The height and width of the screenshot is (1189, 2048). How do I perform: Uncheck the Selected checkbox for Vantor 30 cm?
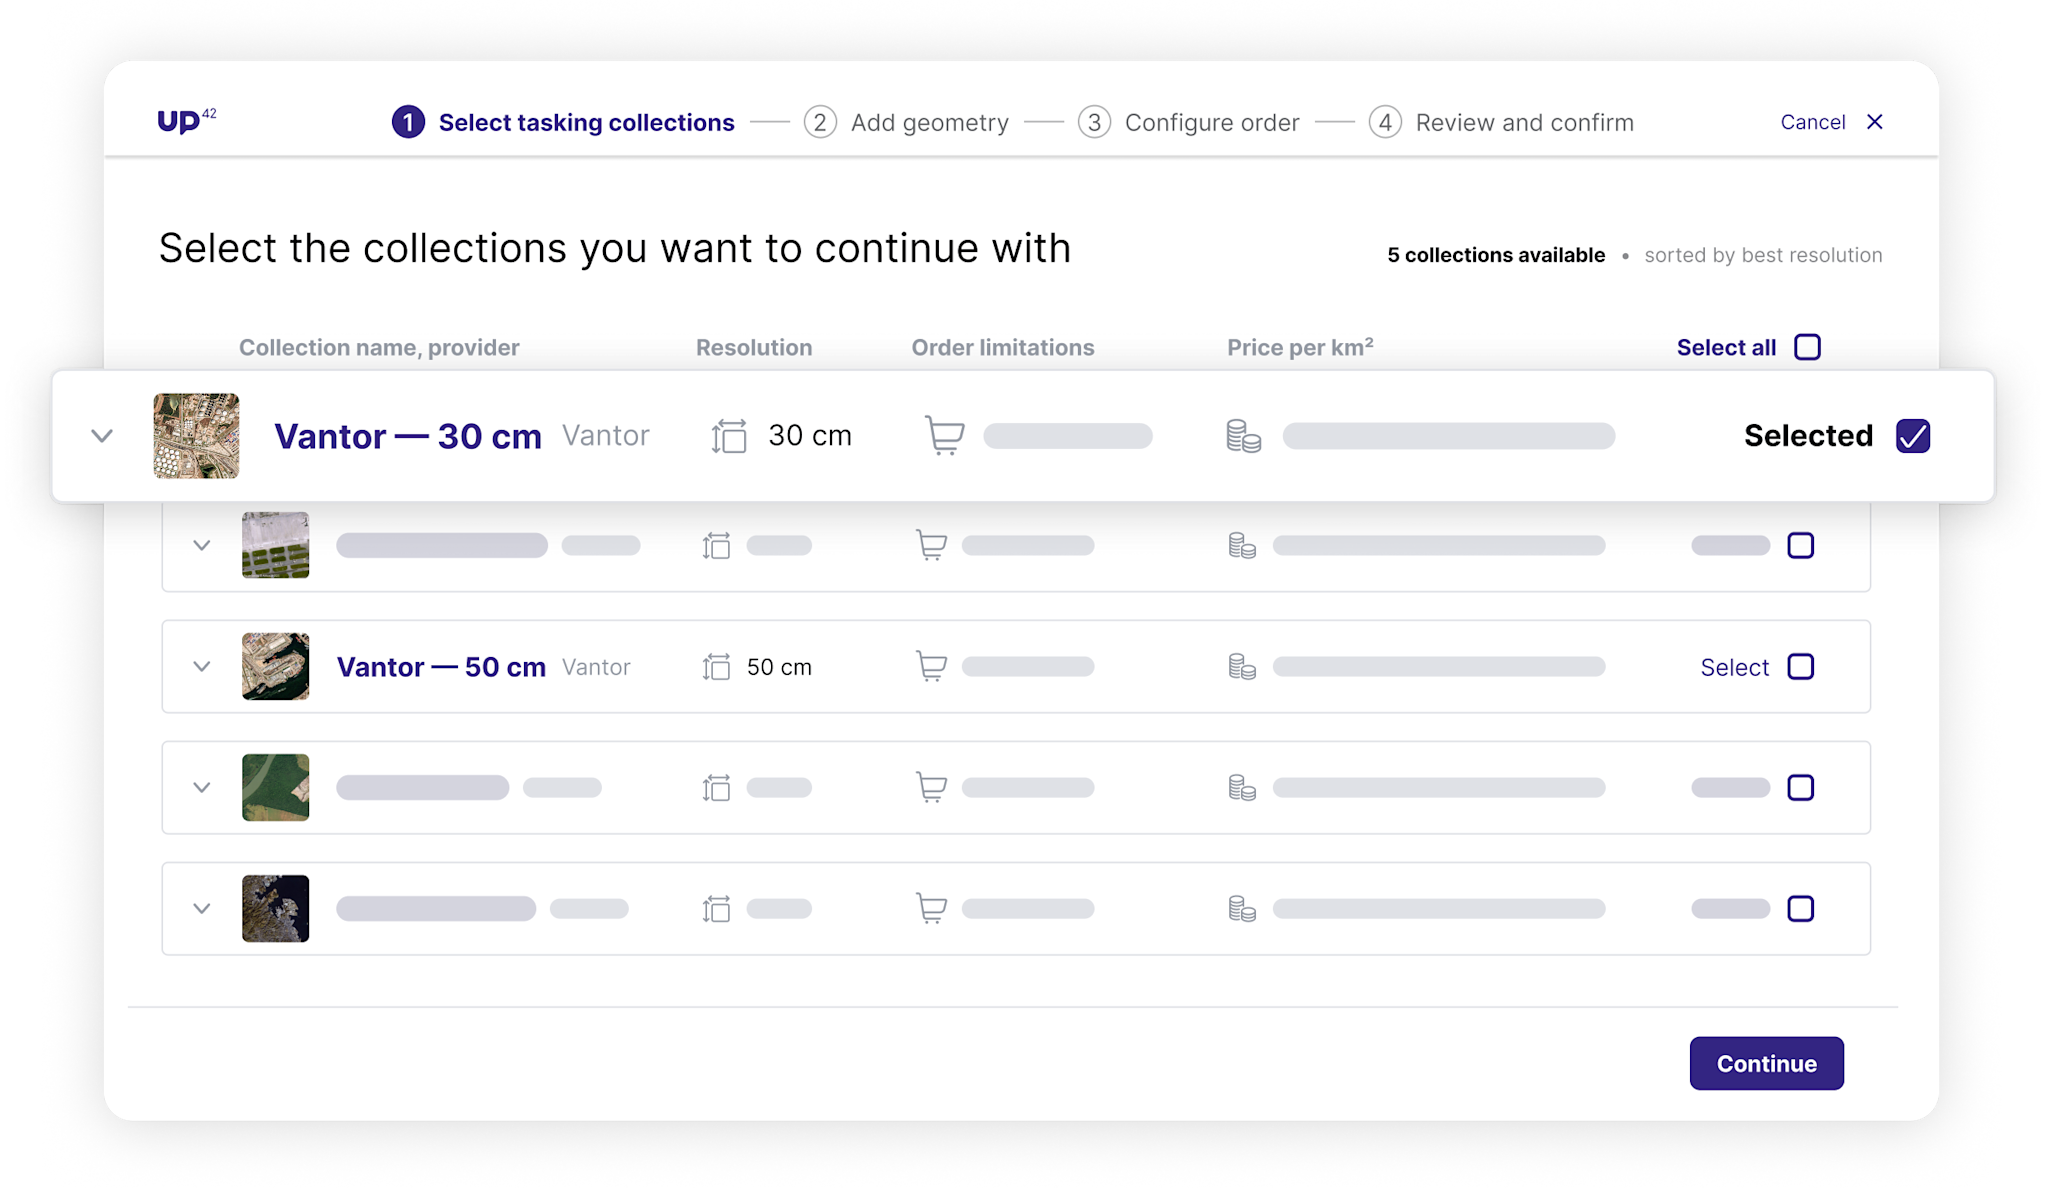[x=1912, y=436]
